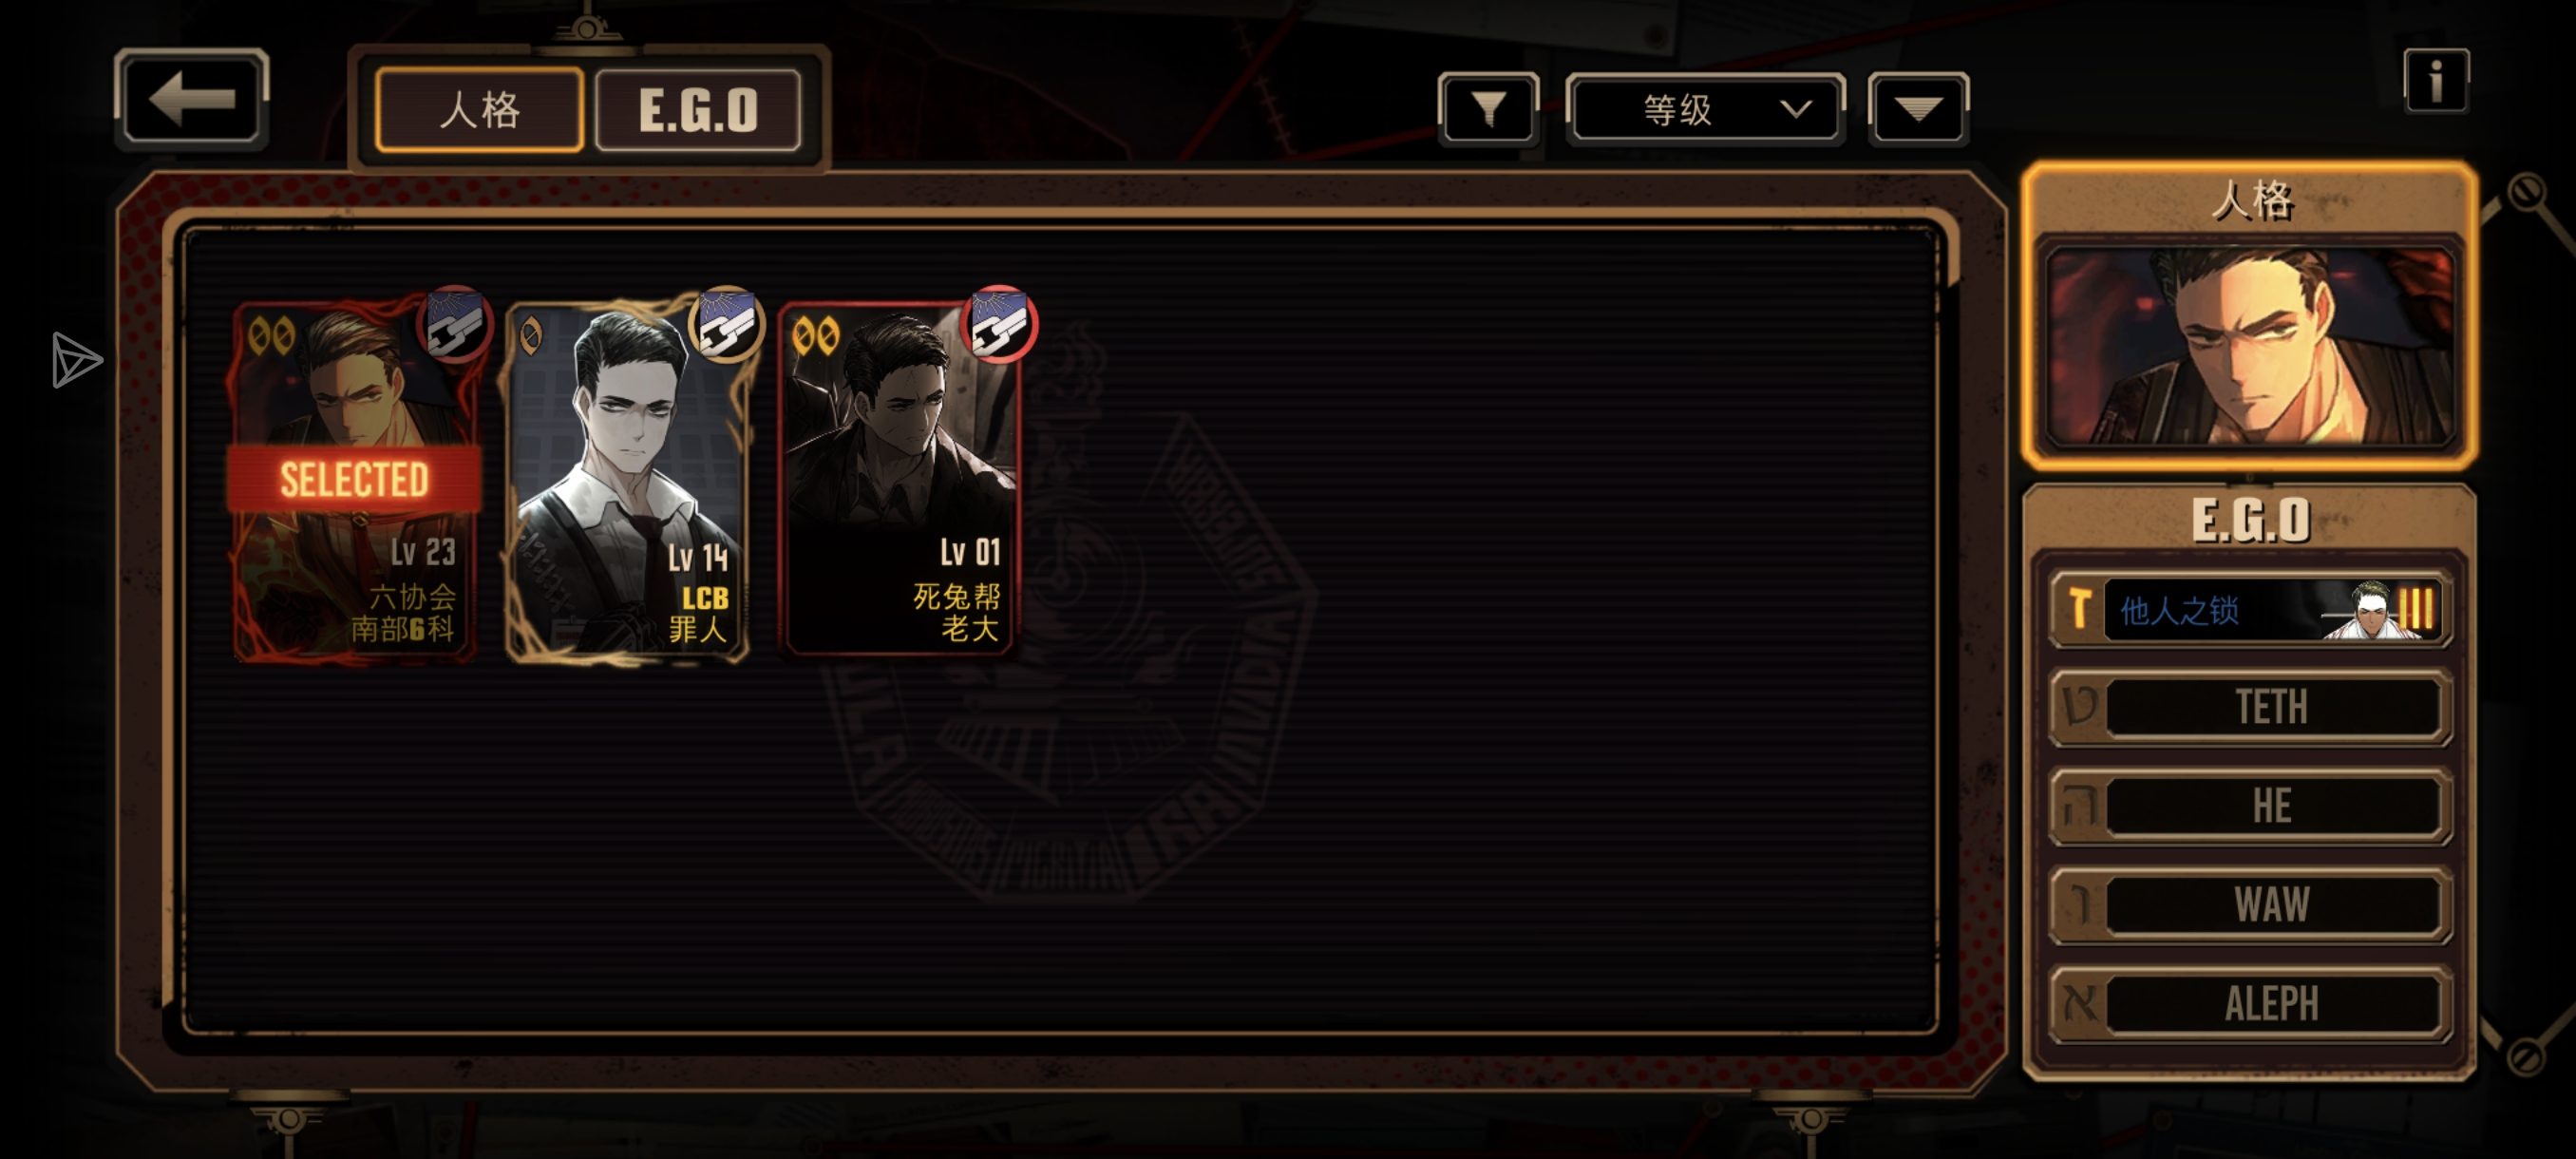The height and width of the screenshot is (1159, 2576).
Task: Click the weapon badge on the 六协会 card
Action: click(455, 324)
